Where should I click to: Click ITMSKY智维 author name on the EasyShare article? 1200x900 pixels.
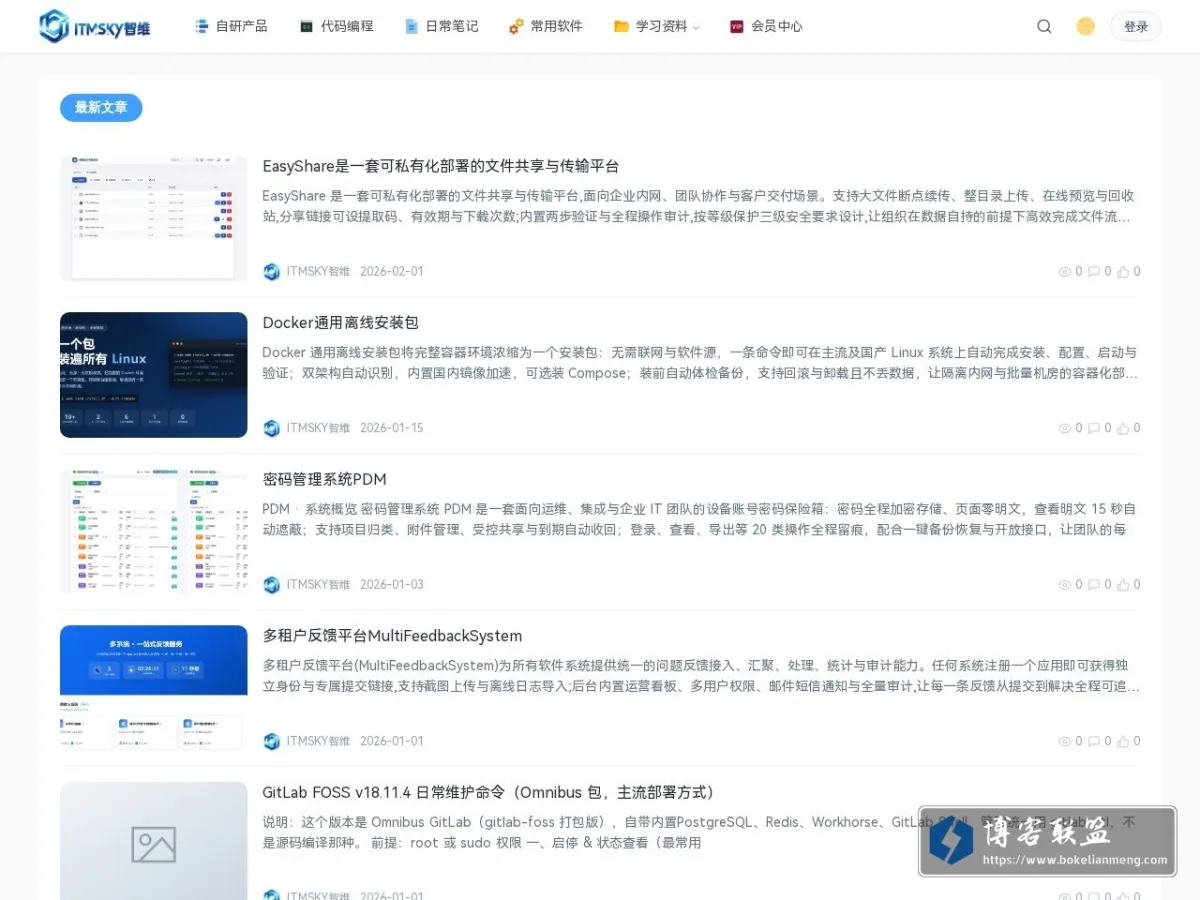[318, 271]
